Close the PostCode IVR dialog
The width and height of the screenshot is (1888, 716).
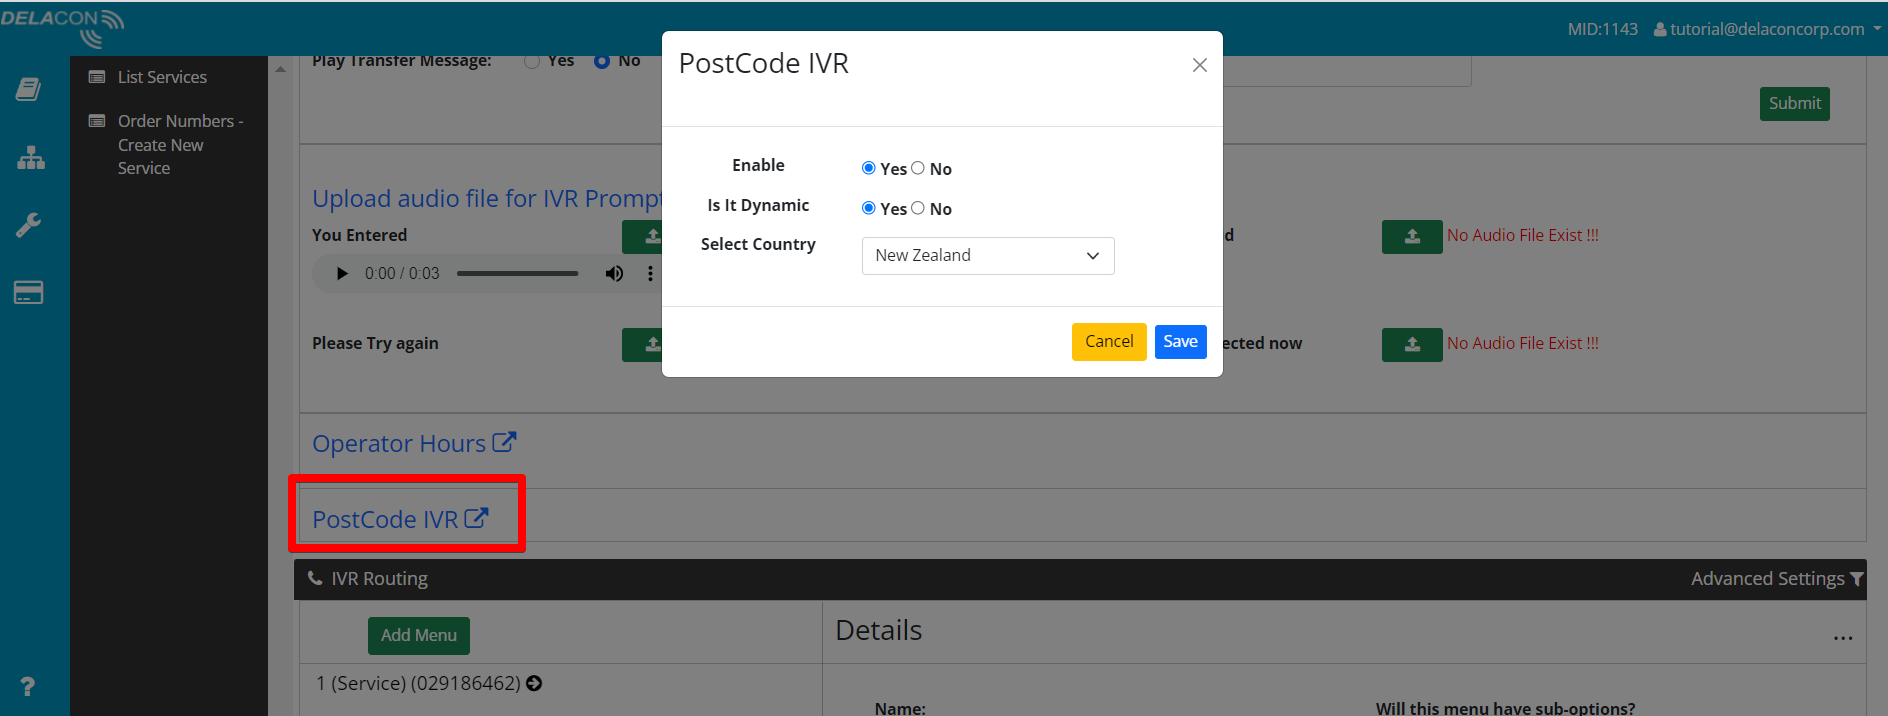pos(1200,65)
